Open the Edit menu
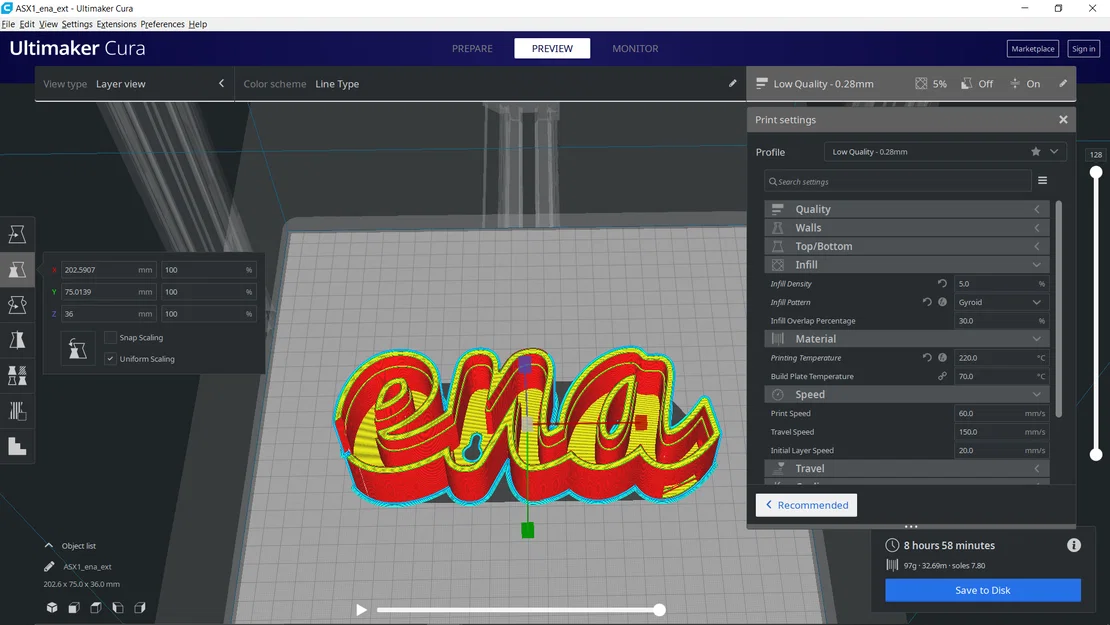This screenshot has width=1110, height=625. (x=27, y=24)
